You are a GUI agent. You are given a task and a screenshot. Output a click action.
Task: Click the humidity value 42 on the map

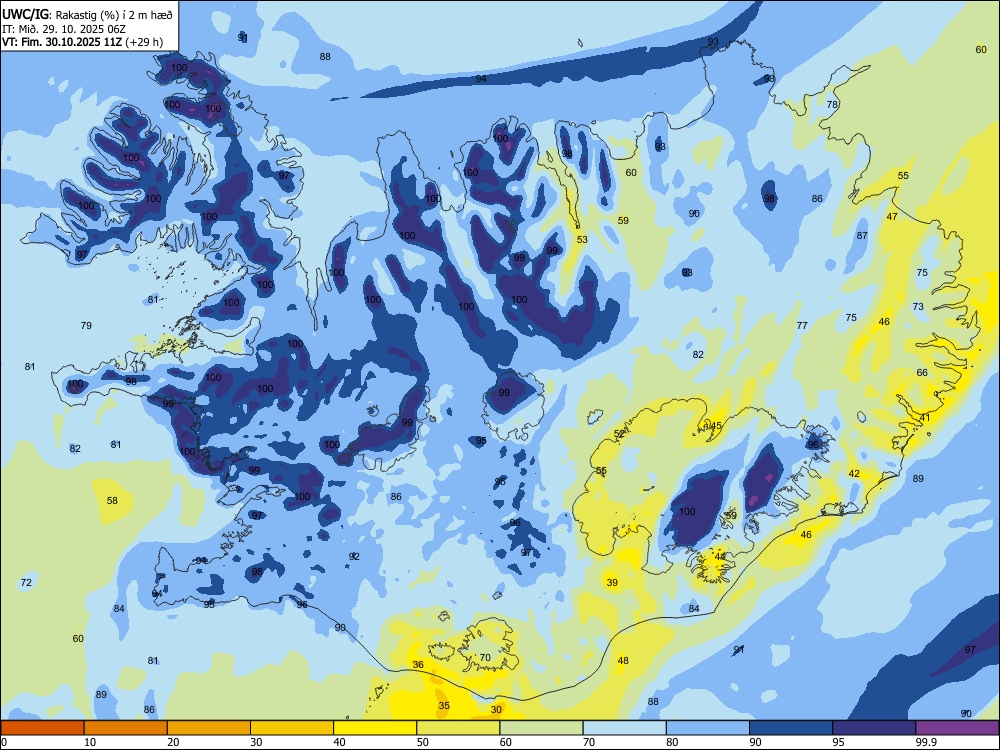point(854,474)
